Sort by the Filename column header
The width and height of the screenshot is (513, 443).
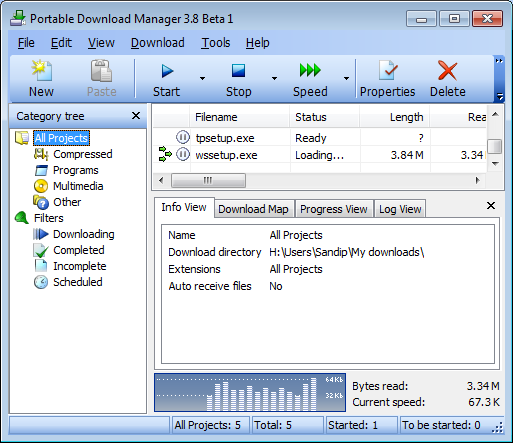pos(239,117)
